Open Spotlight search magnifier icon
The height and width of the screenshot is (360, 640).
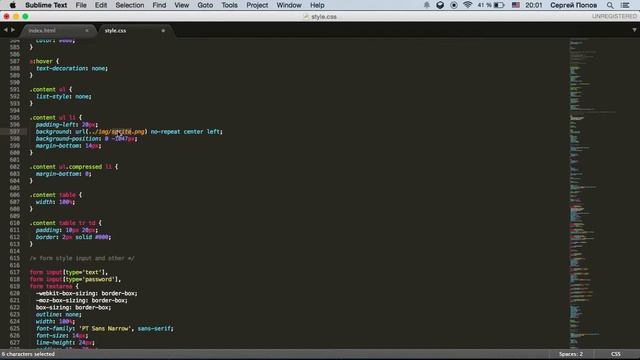610,5
